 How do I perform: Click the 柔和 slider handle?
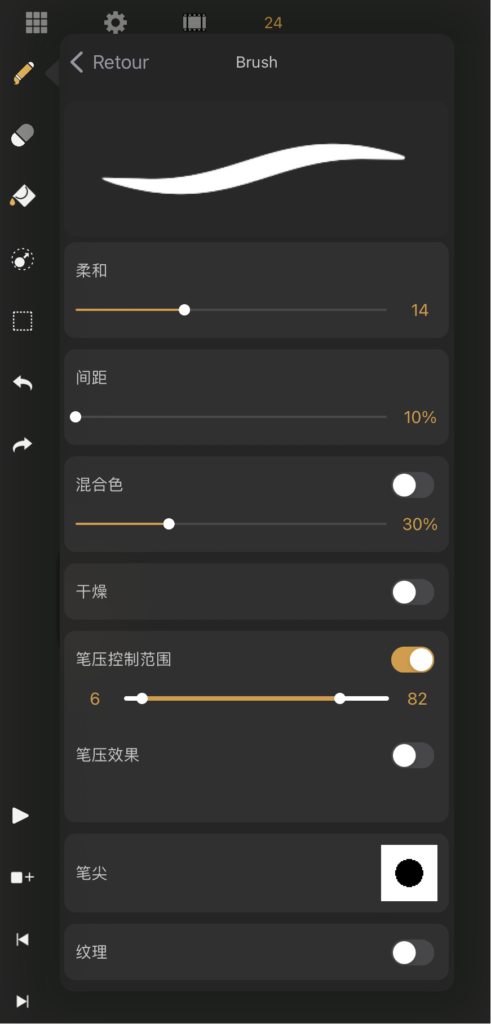click(184, 310)
